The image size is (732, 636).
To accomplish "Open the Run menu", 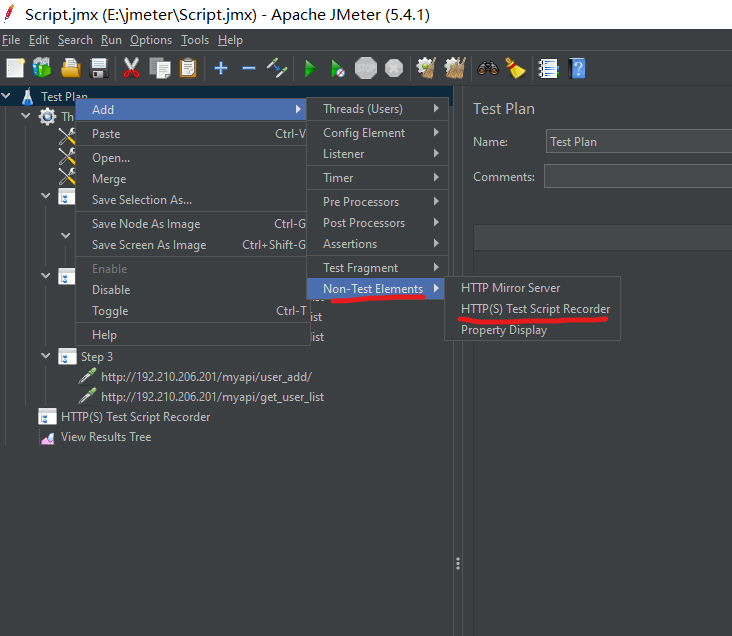I will click(111, 40).
